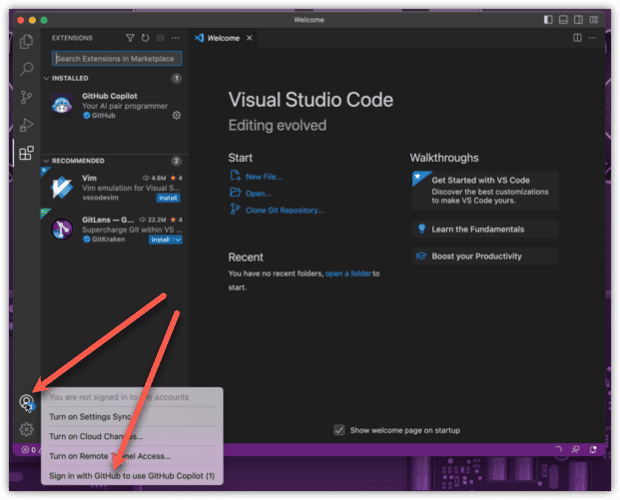This screenshot has height=500, width=620.
Task: Refresh the extensions list
Action: pos(145,38)
